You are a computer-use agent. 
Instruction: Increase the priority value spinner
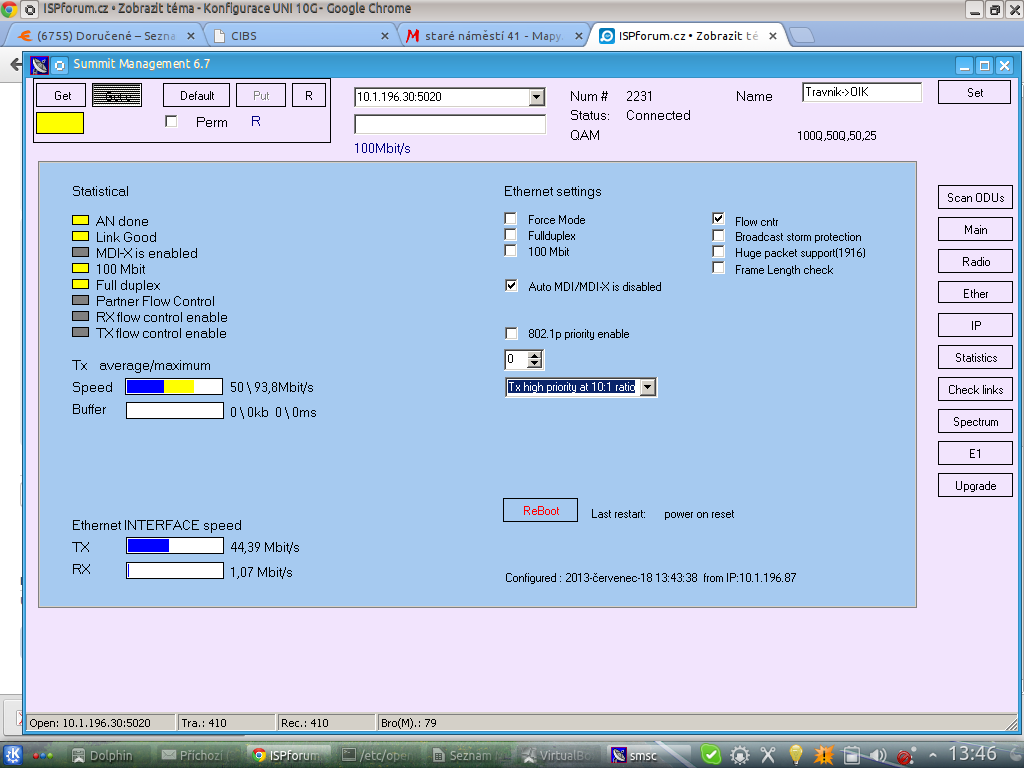pyautogui.click(x=535, y=355)
